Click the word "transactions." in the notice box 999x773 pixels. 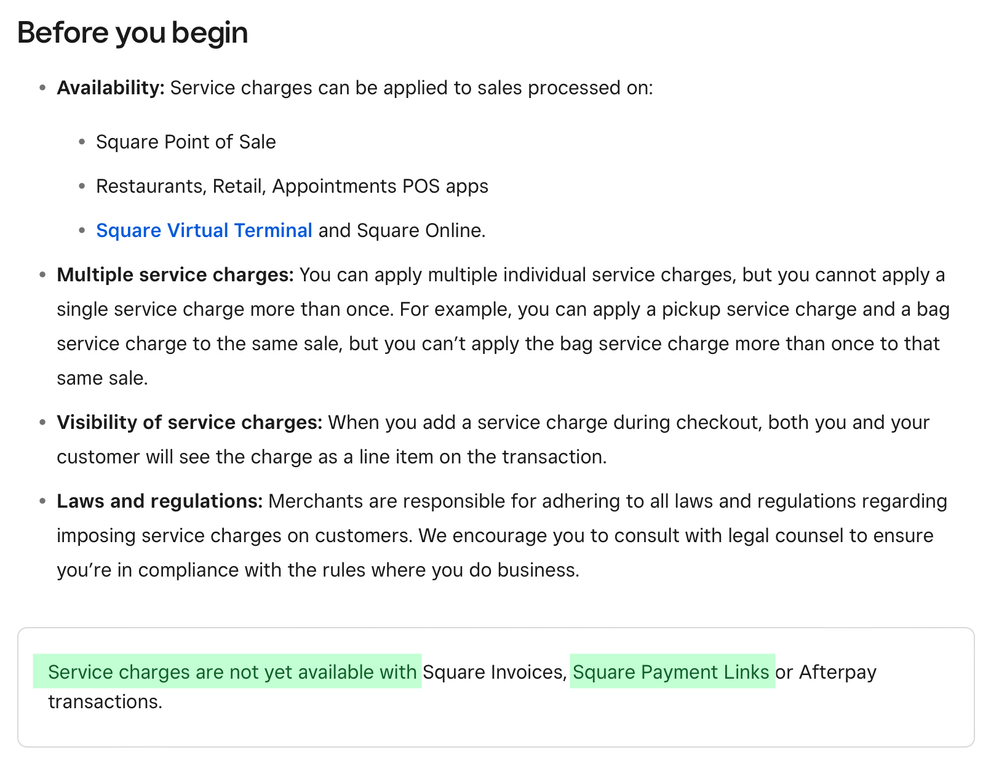coord(104,702)
